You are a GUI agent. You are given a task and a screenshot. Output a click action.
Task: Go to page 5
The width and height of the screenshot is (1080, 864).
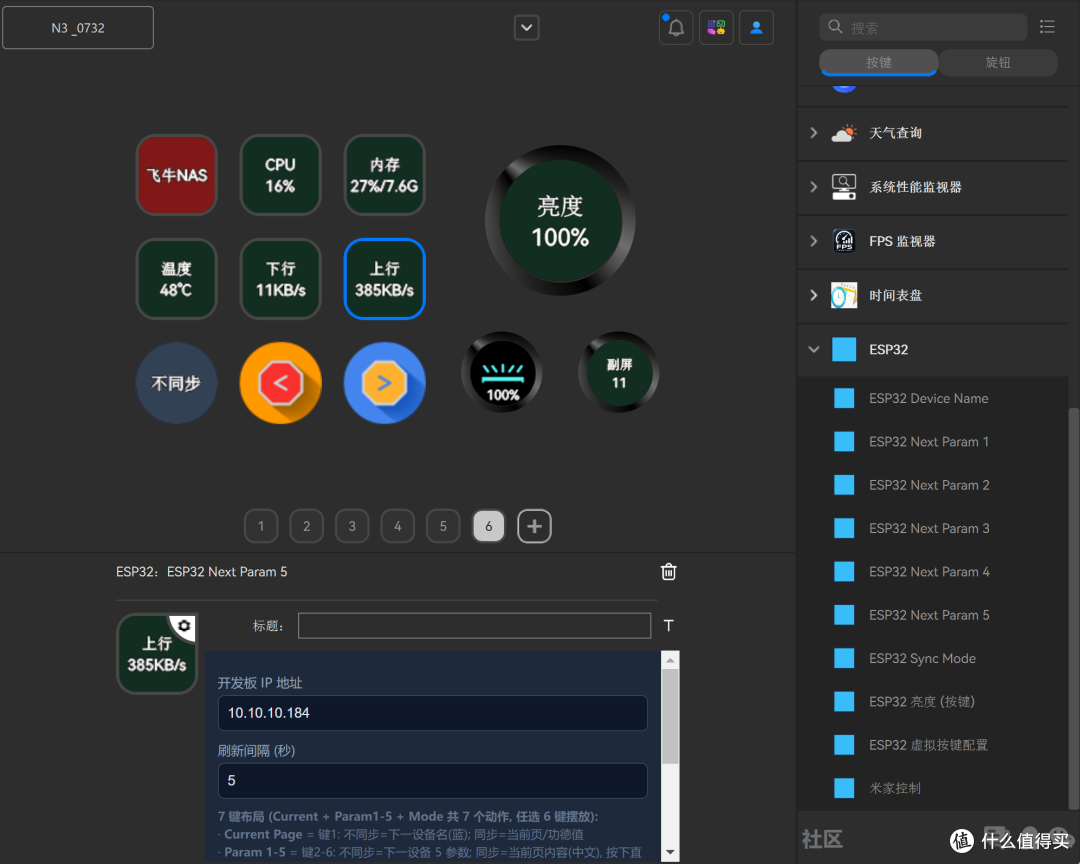pyautogui.click(x=443, y=526)
